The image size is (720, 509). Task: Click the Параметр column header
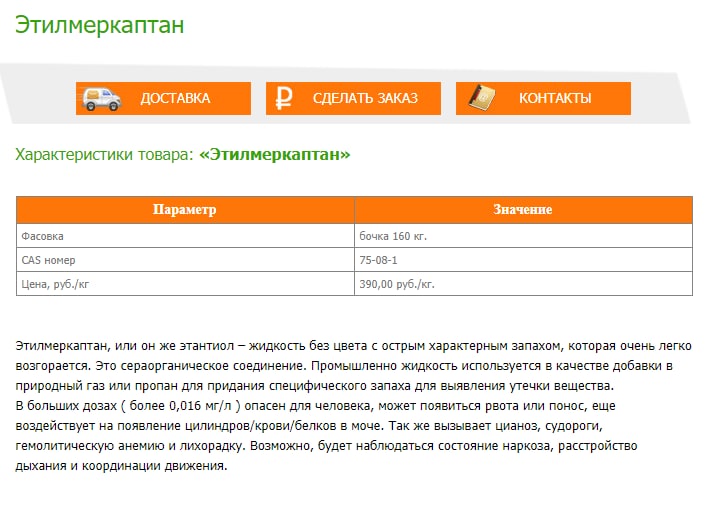tap(185, 210)
